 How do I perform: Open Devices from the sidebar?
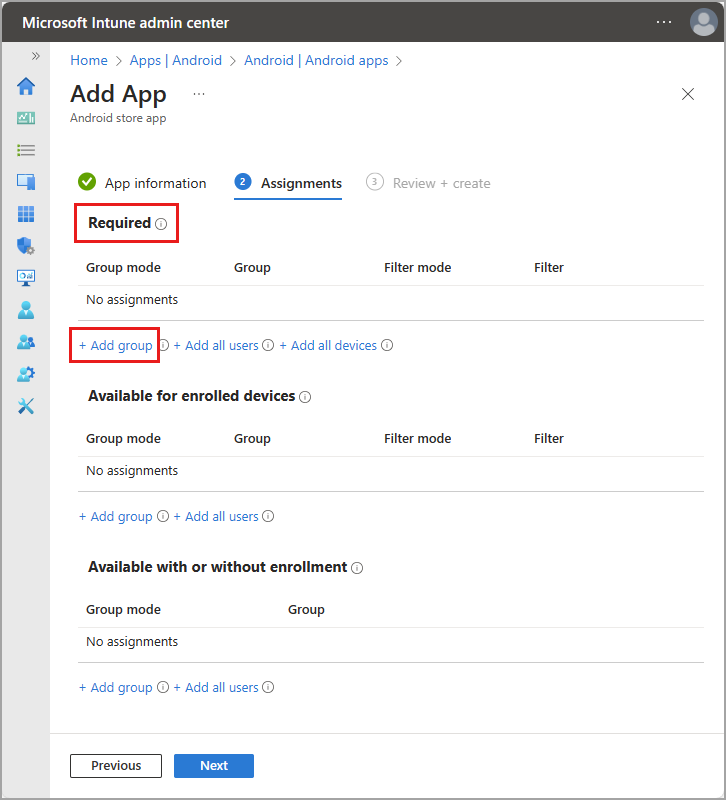[x=26, y=182]
